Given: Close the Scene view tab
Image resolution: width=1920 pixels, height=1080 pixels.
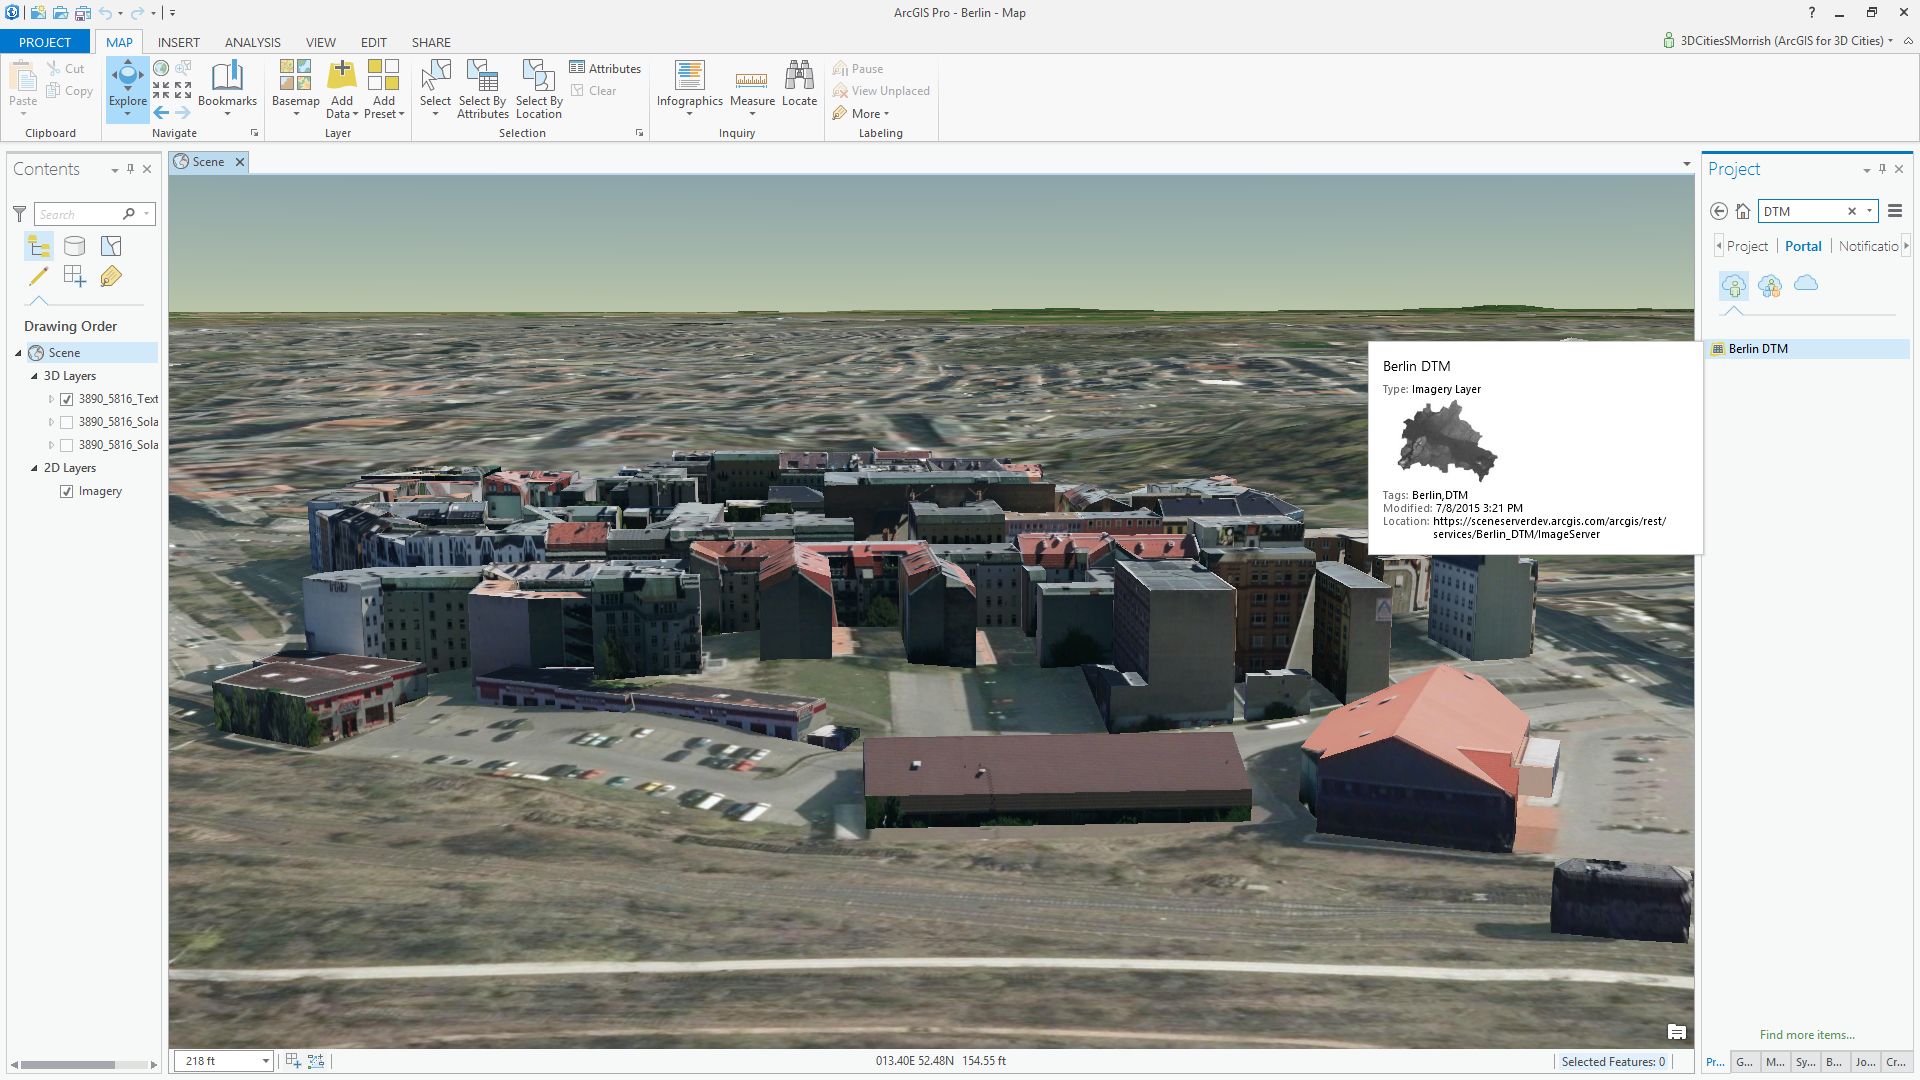Looking at the screenshot, I should [240, 162].
